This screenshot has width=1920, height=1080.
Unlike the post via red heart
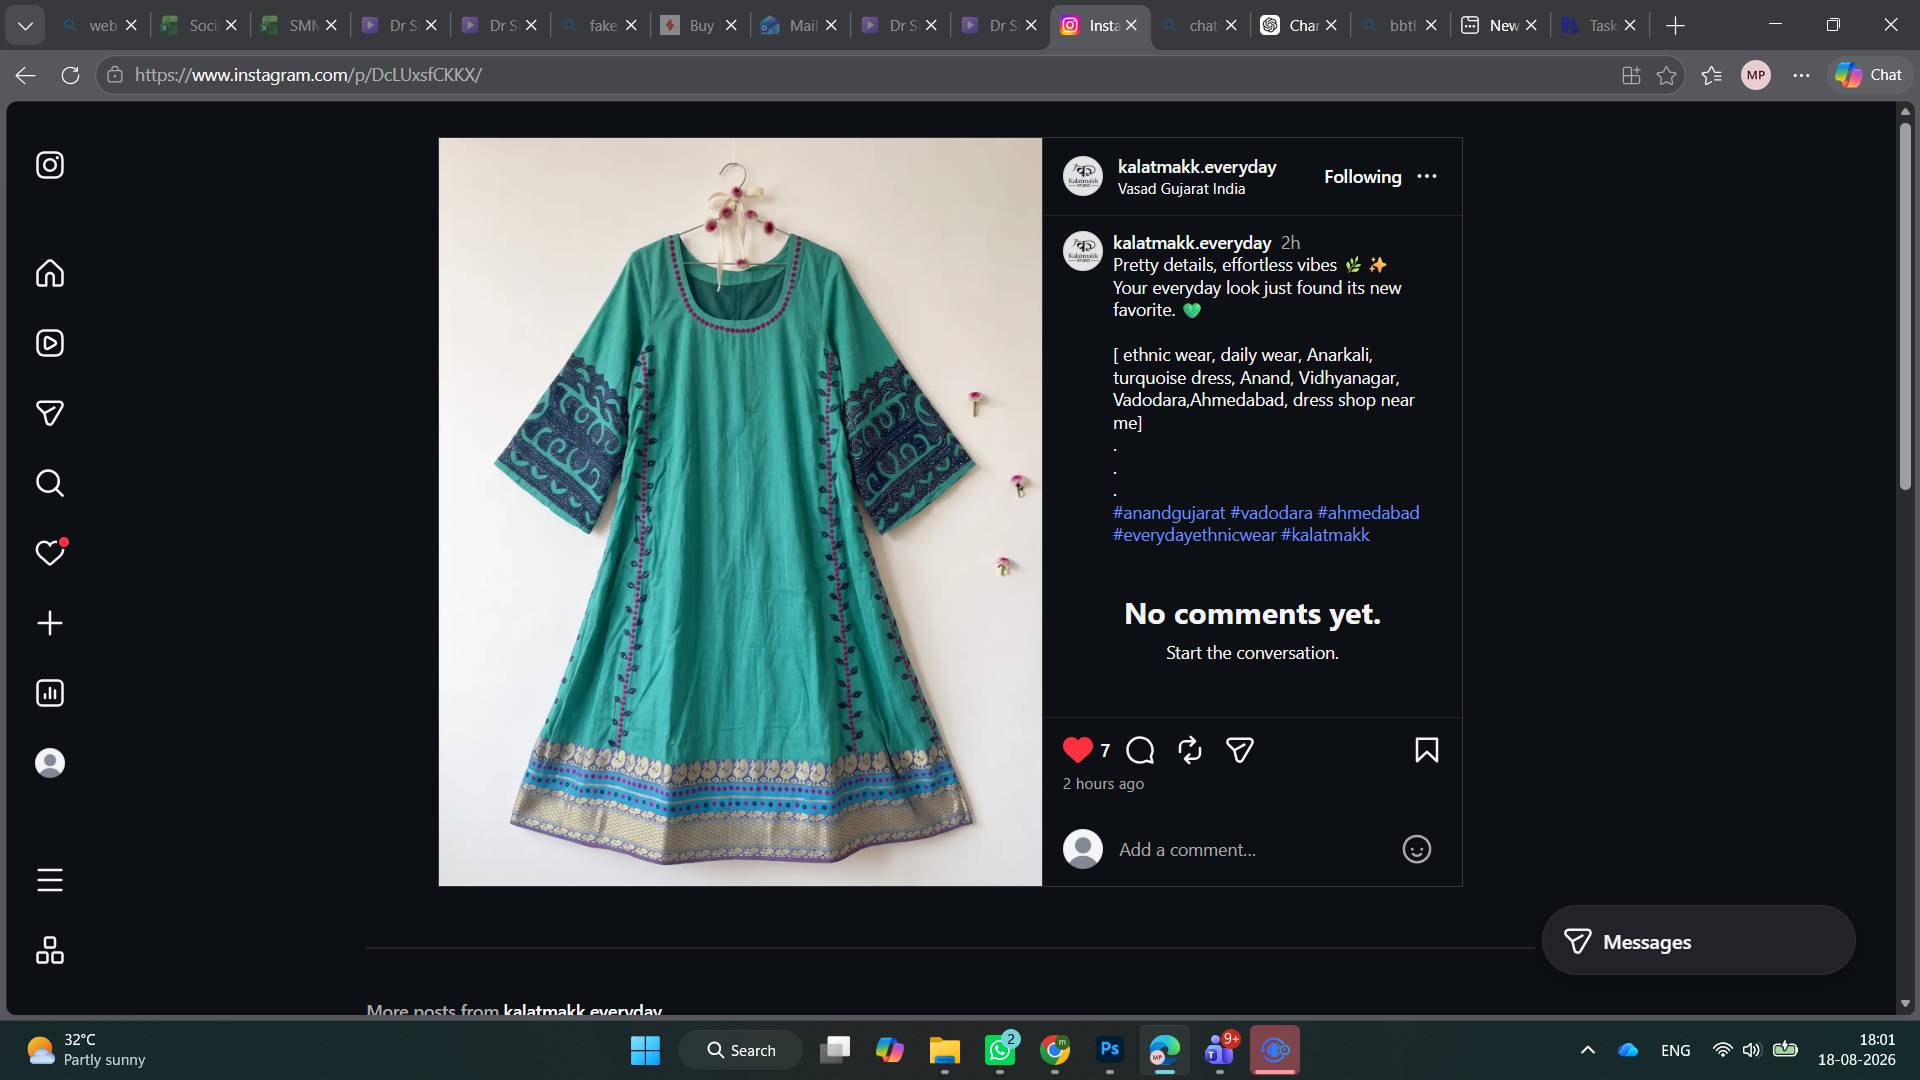pyautogui.click(x=1078, y=750)
